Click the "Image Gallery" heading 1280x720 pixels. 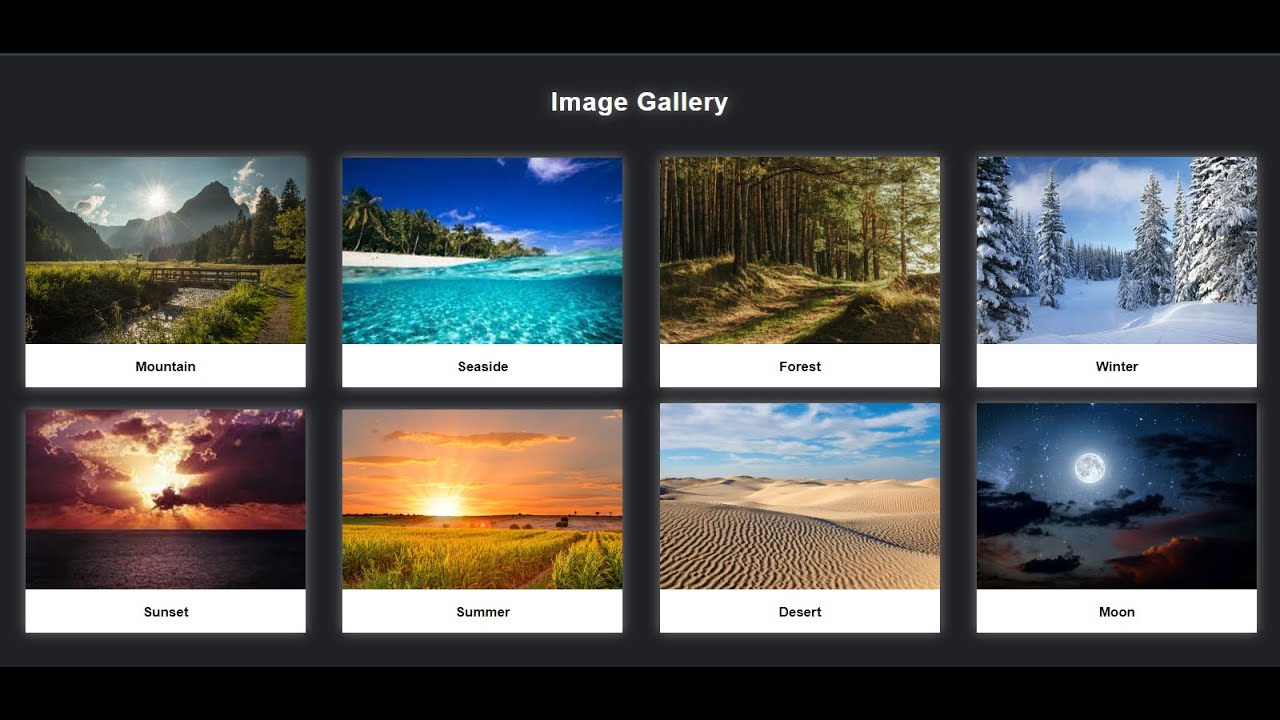pyautogui.click(x=639, y=102)
